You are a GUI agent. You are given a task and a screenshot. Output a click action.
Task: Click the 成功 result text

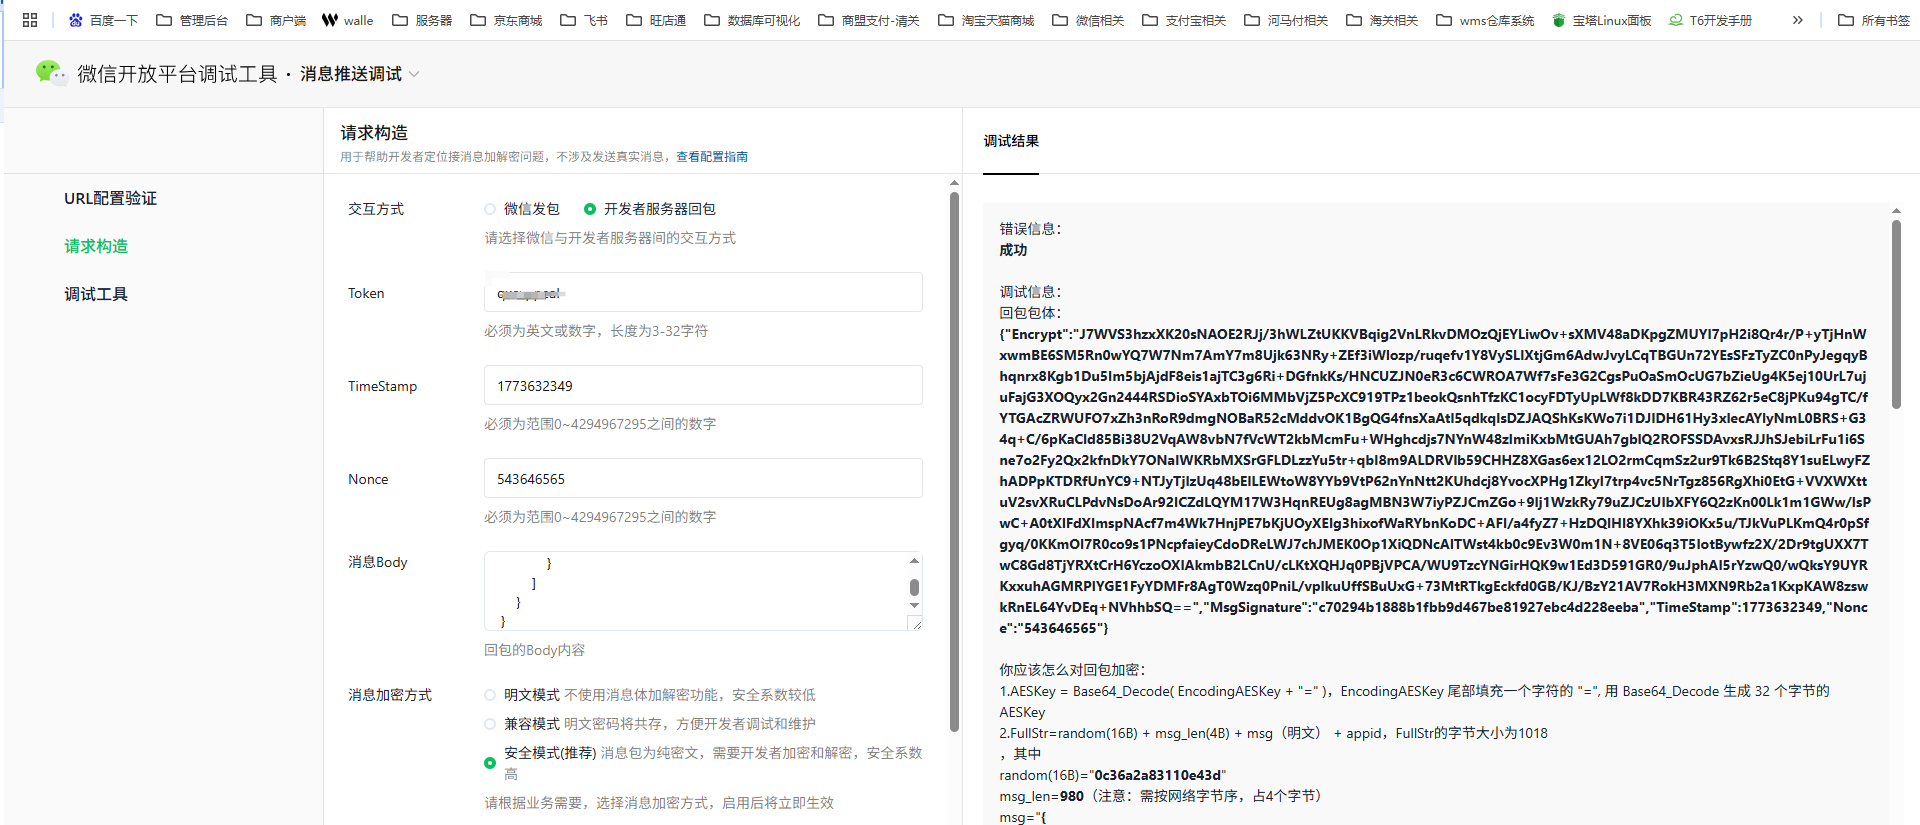1013,250
